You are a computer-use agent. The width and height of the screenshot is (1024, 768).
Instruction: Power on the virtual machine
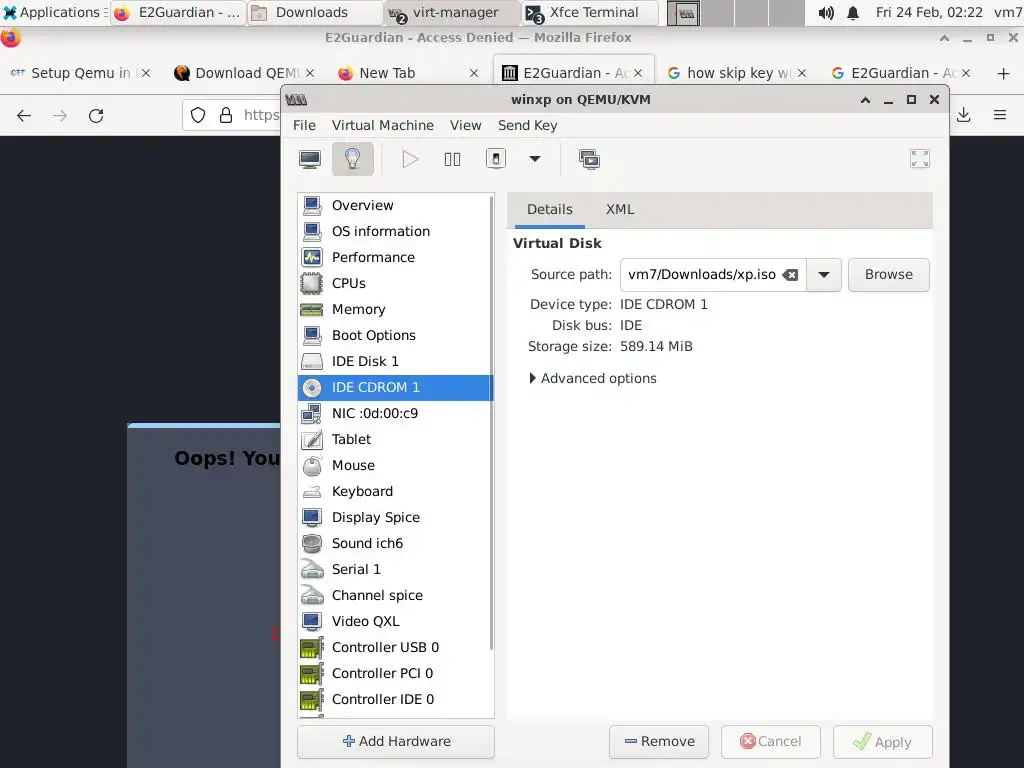coord(410,159)
